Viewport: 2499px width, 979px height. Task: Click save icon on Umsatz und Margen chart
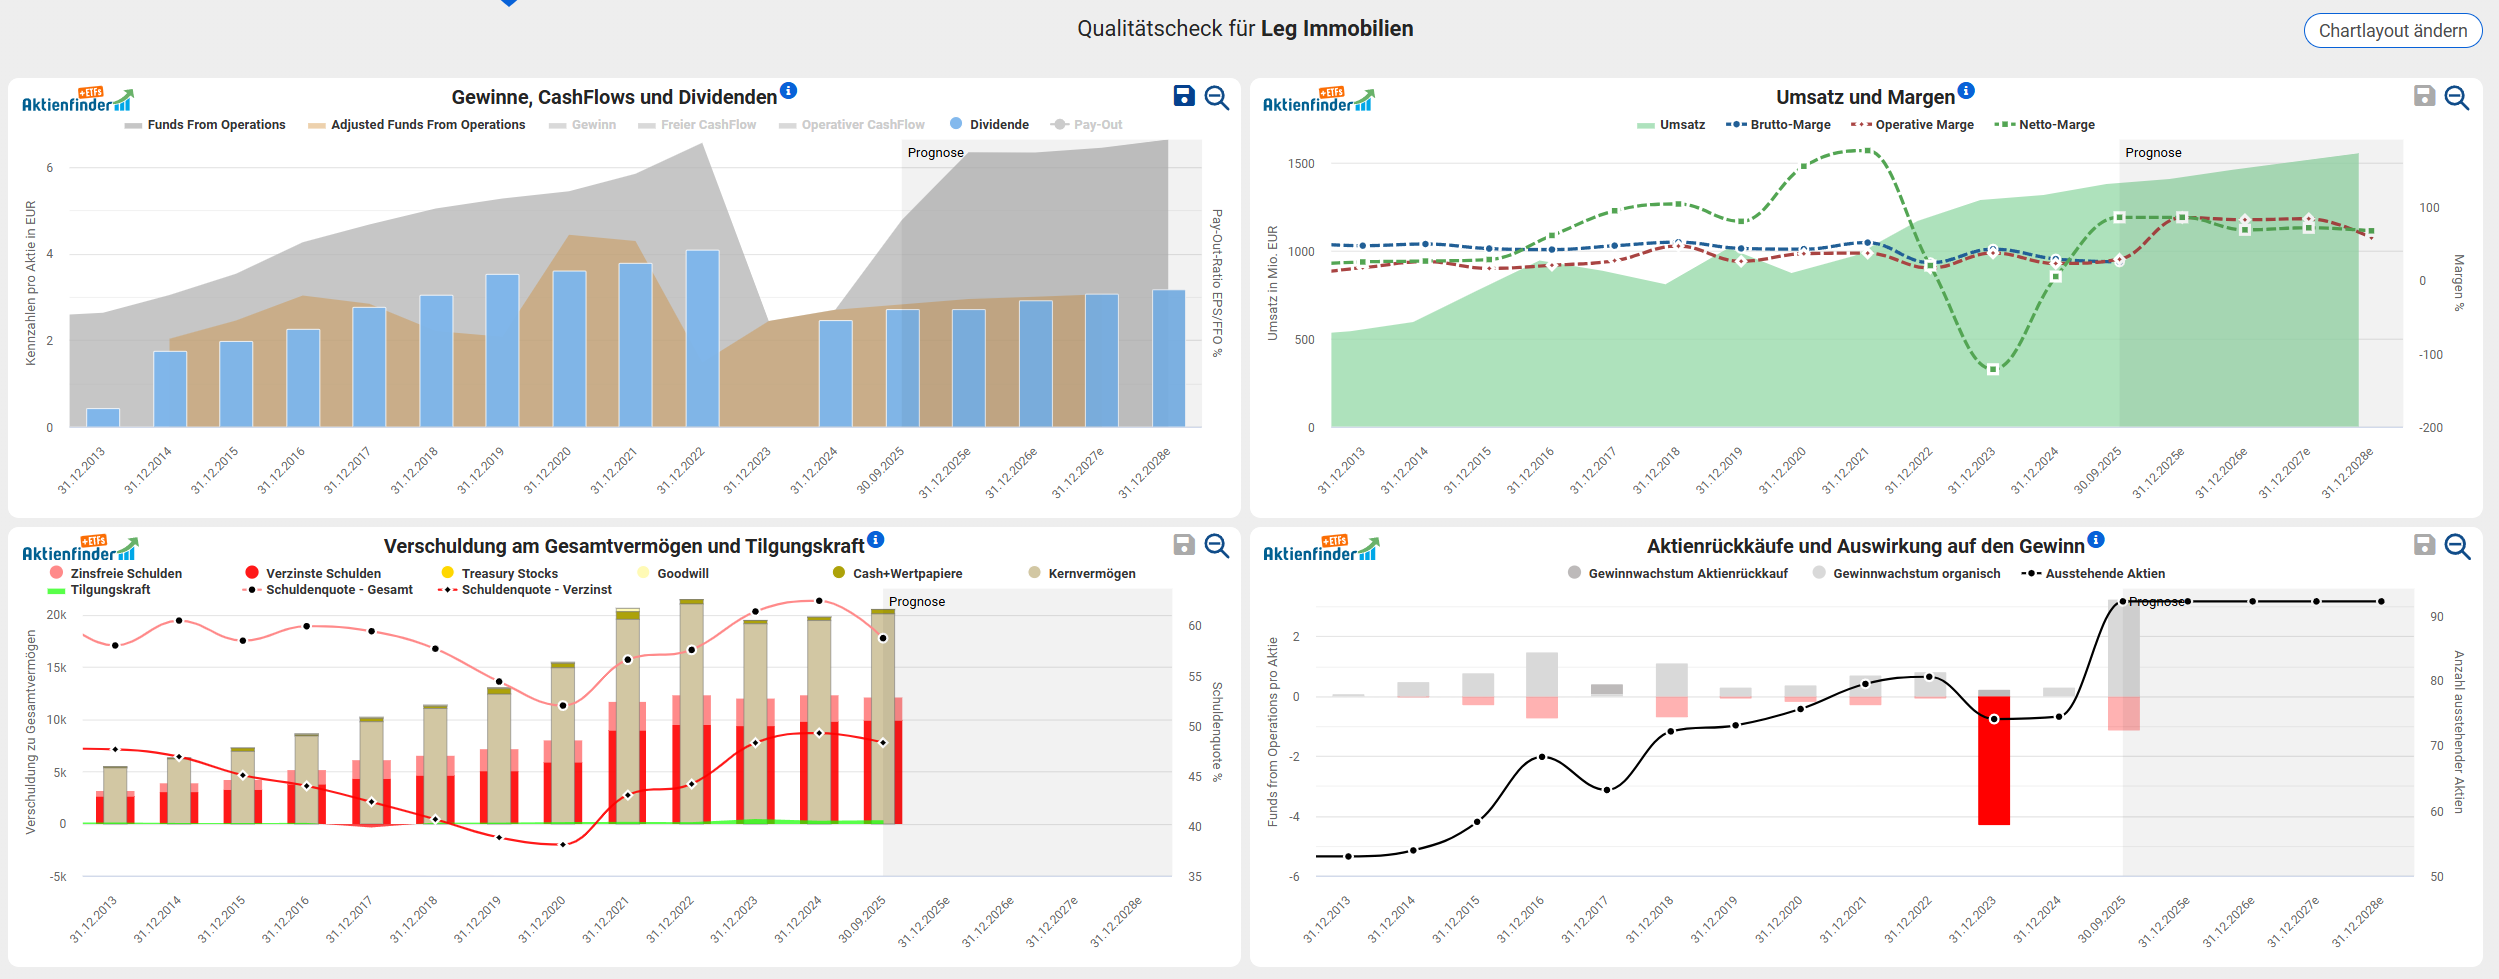click(2423, 96)
